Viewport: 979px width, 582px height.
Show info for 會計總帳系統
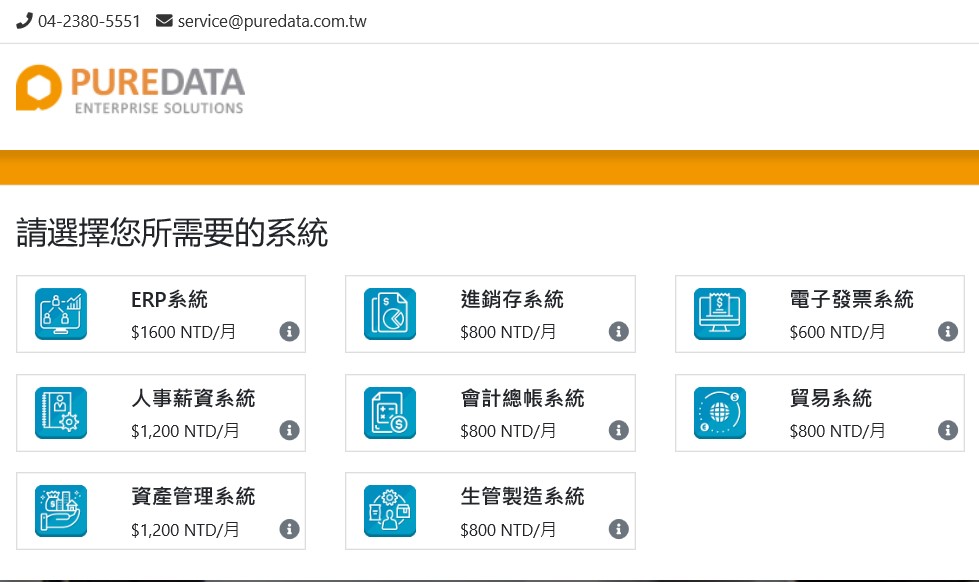[619, 430]
